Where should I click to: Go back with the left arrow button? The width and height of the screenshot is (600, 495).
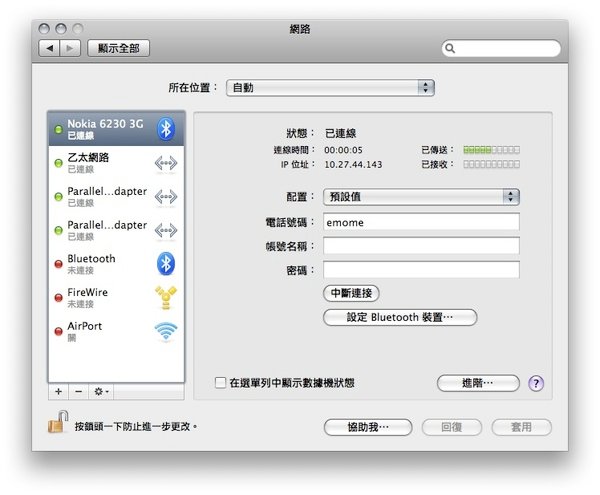(x=49, y=48)
